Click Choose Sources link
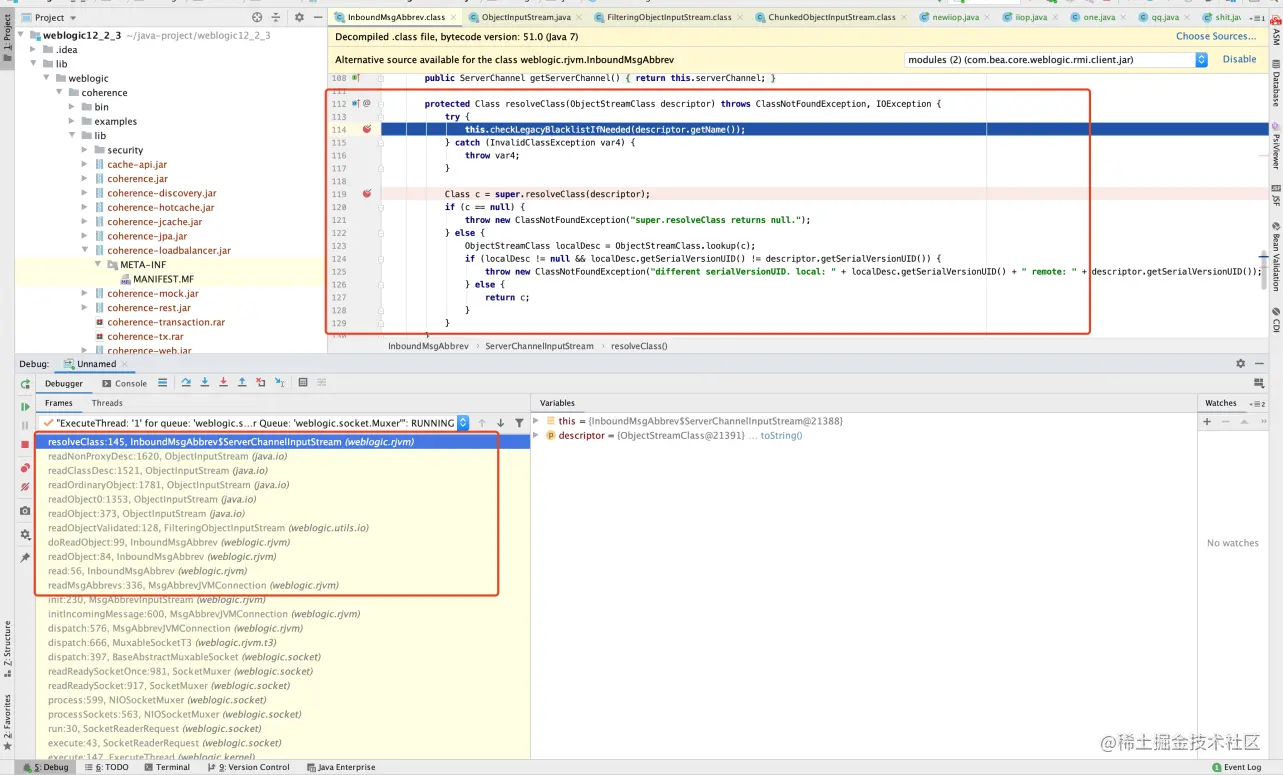The height and width of the screenshot is (775, 1283). click(1216, 36)
